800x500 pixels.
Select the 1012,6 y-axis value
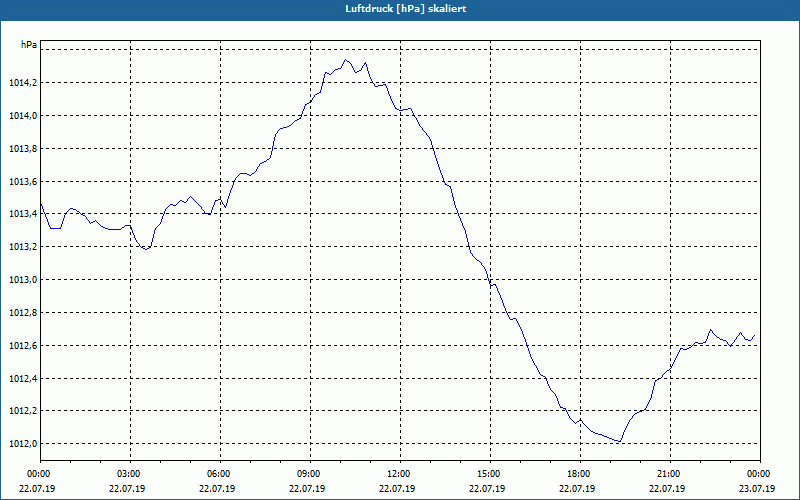click(x=23, y=346)
